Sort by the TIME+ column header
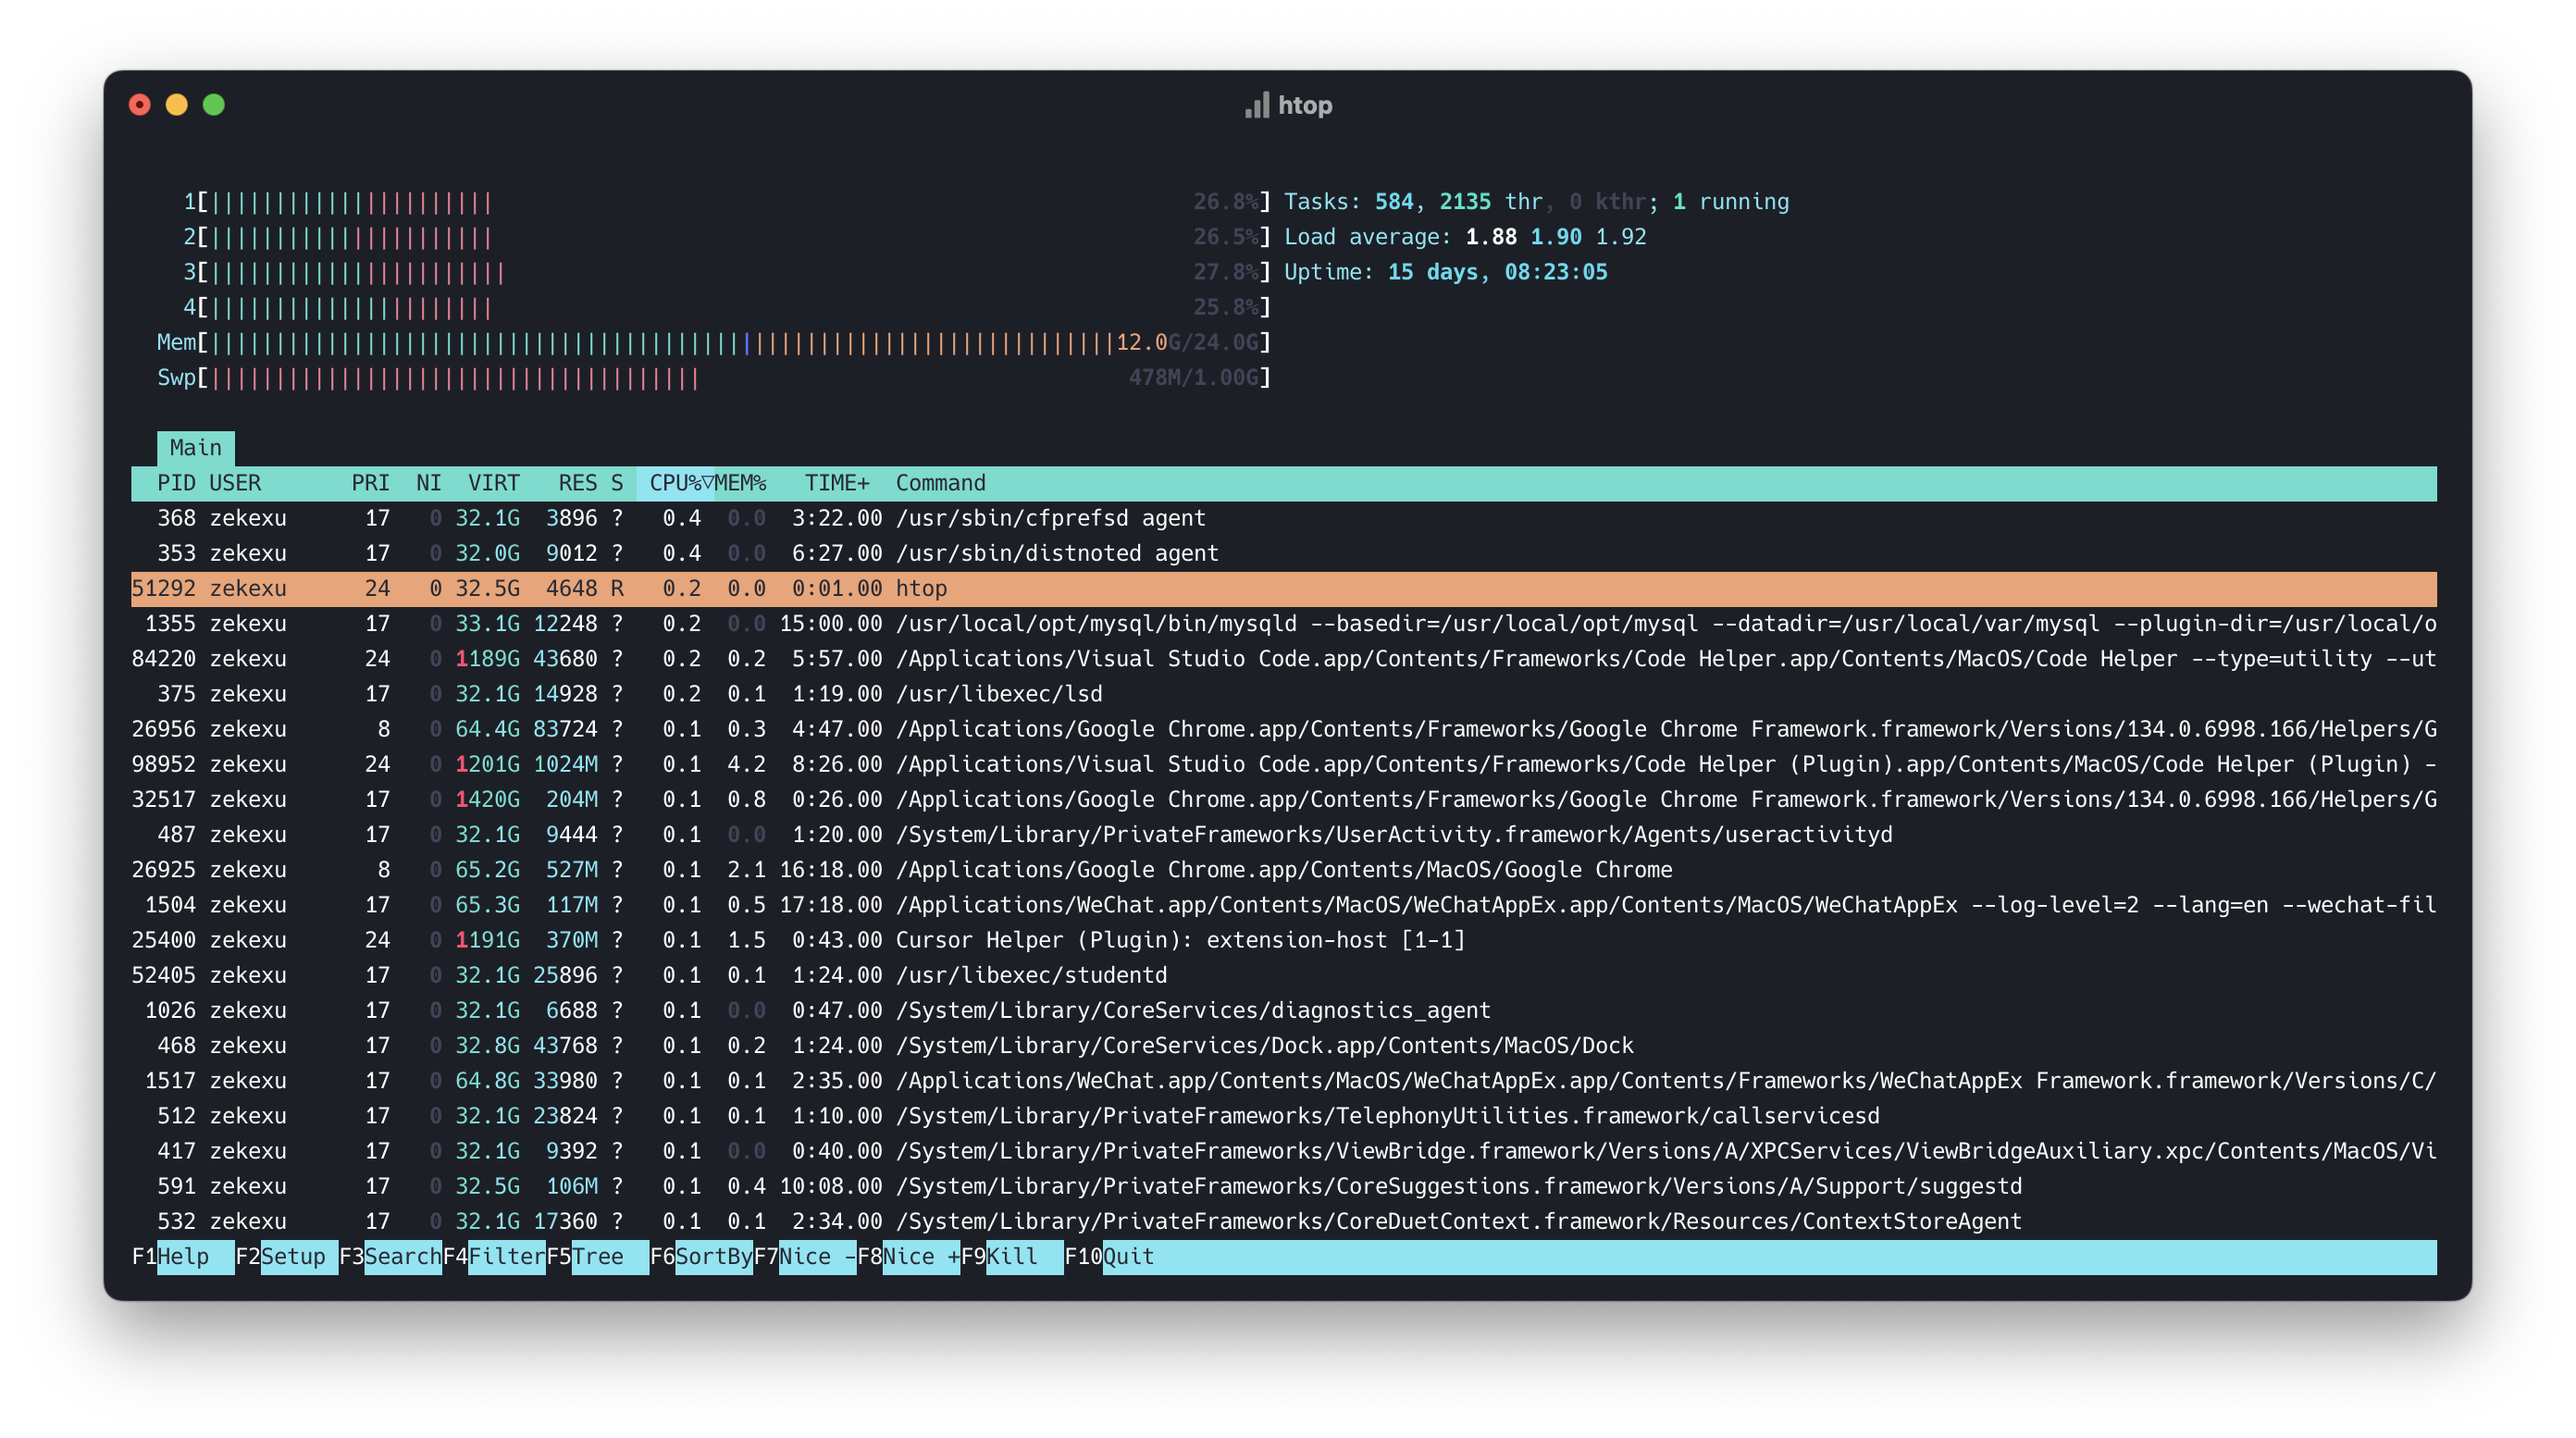This screenshot has width=2576, height=1438. (x=837, y=483)
